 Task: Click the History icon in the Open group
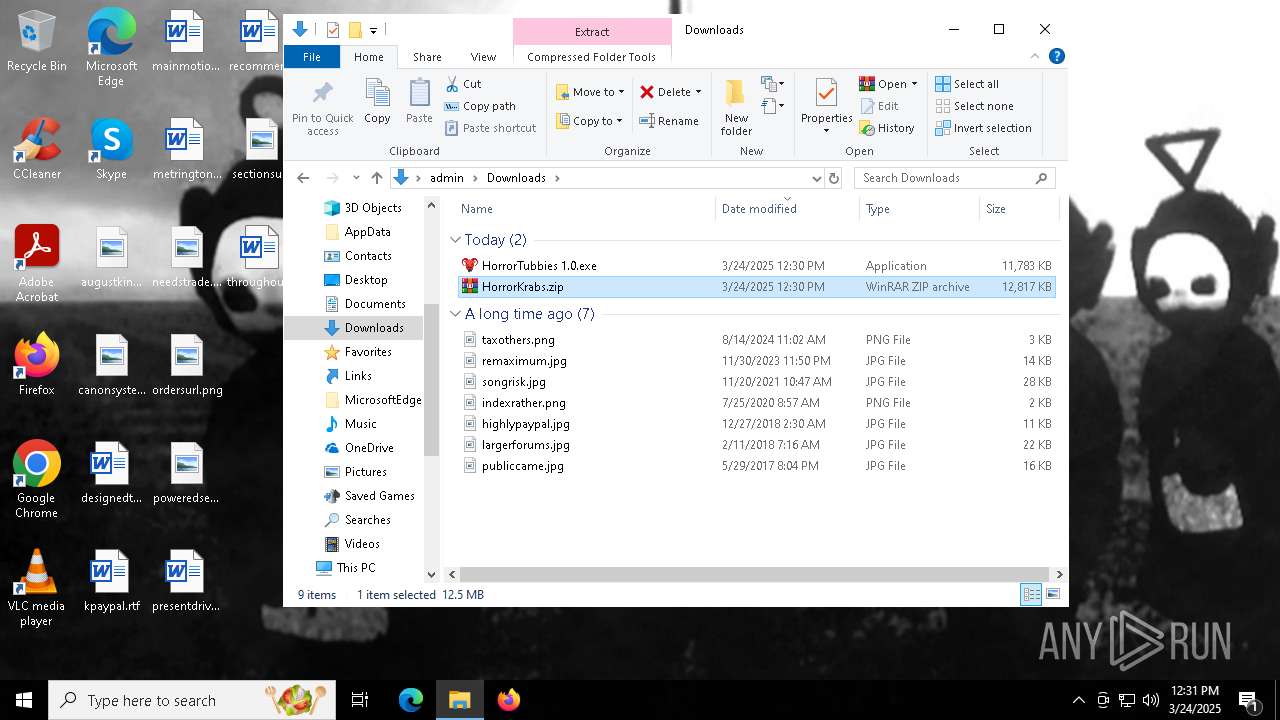pos(867,128)
